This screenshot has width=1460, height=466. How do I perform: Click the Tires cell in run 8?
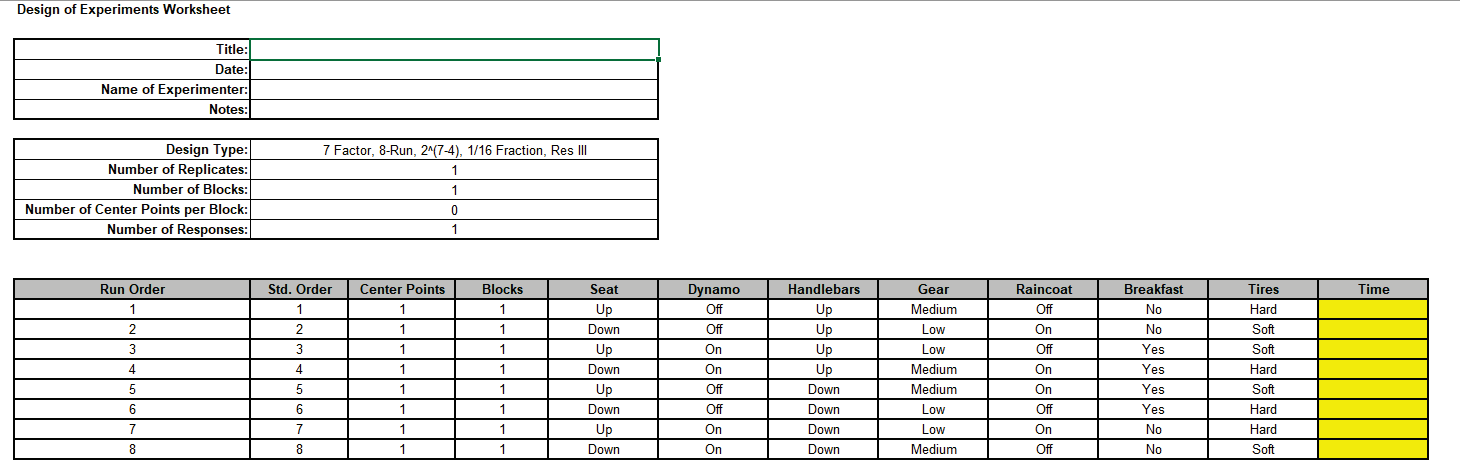tap(1263, 449)
